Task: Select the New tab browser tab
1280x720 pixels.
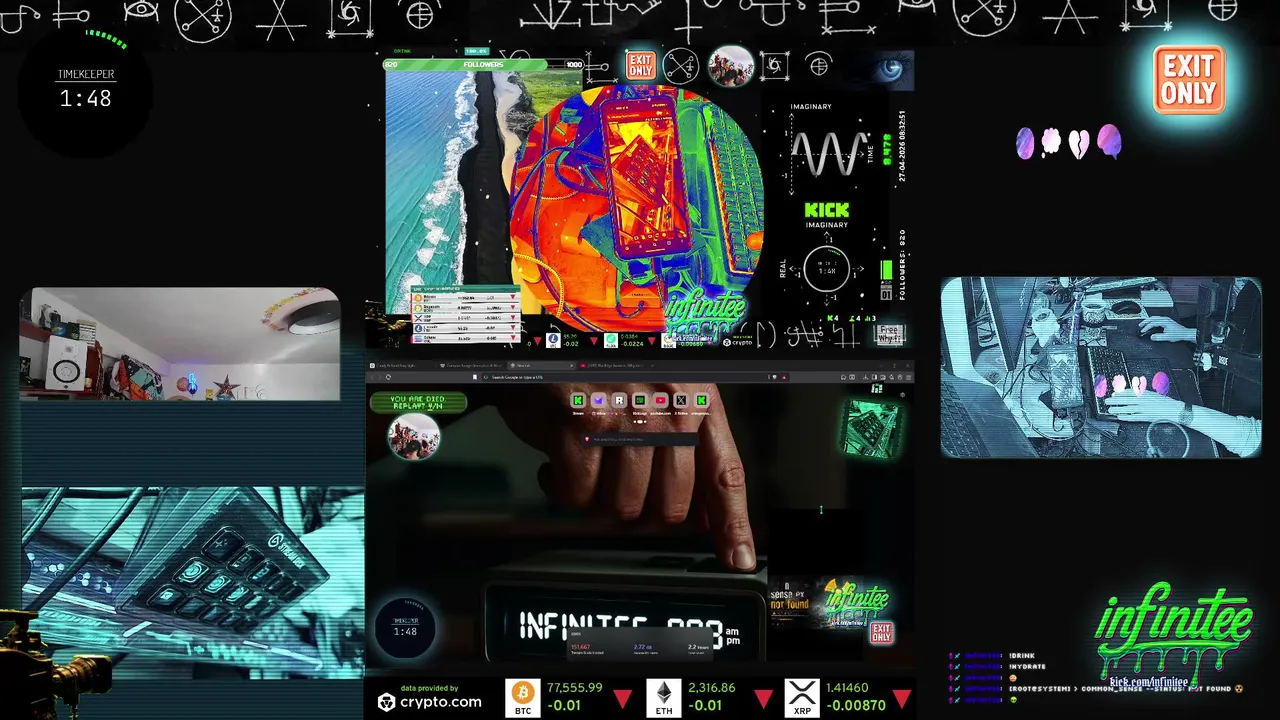Action: pos(540,365)
